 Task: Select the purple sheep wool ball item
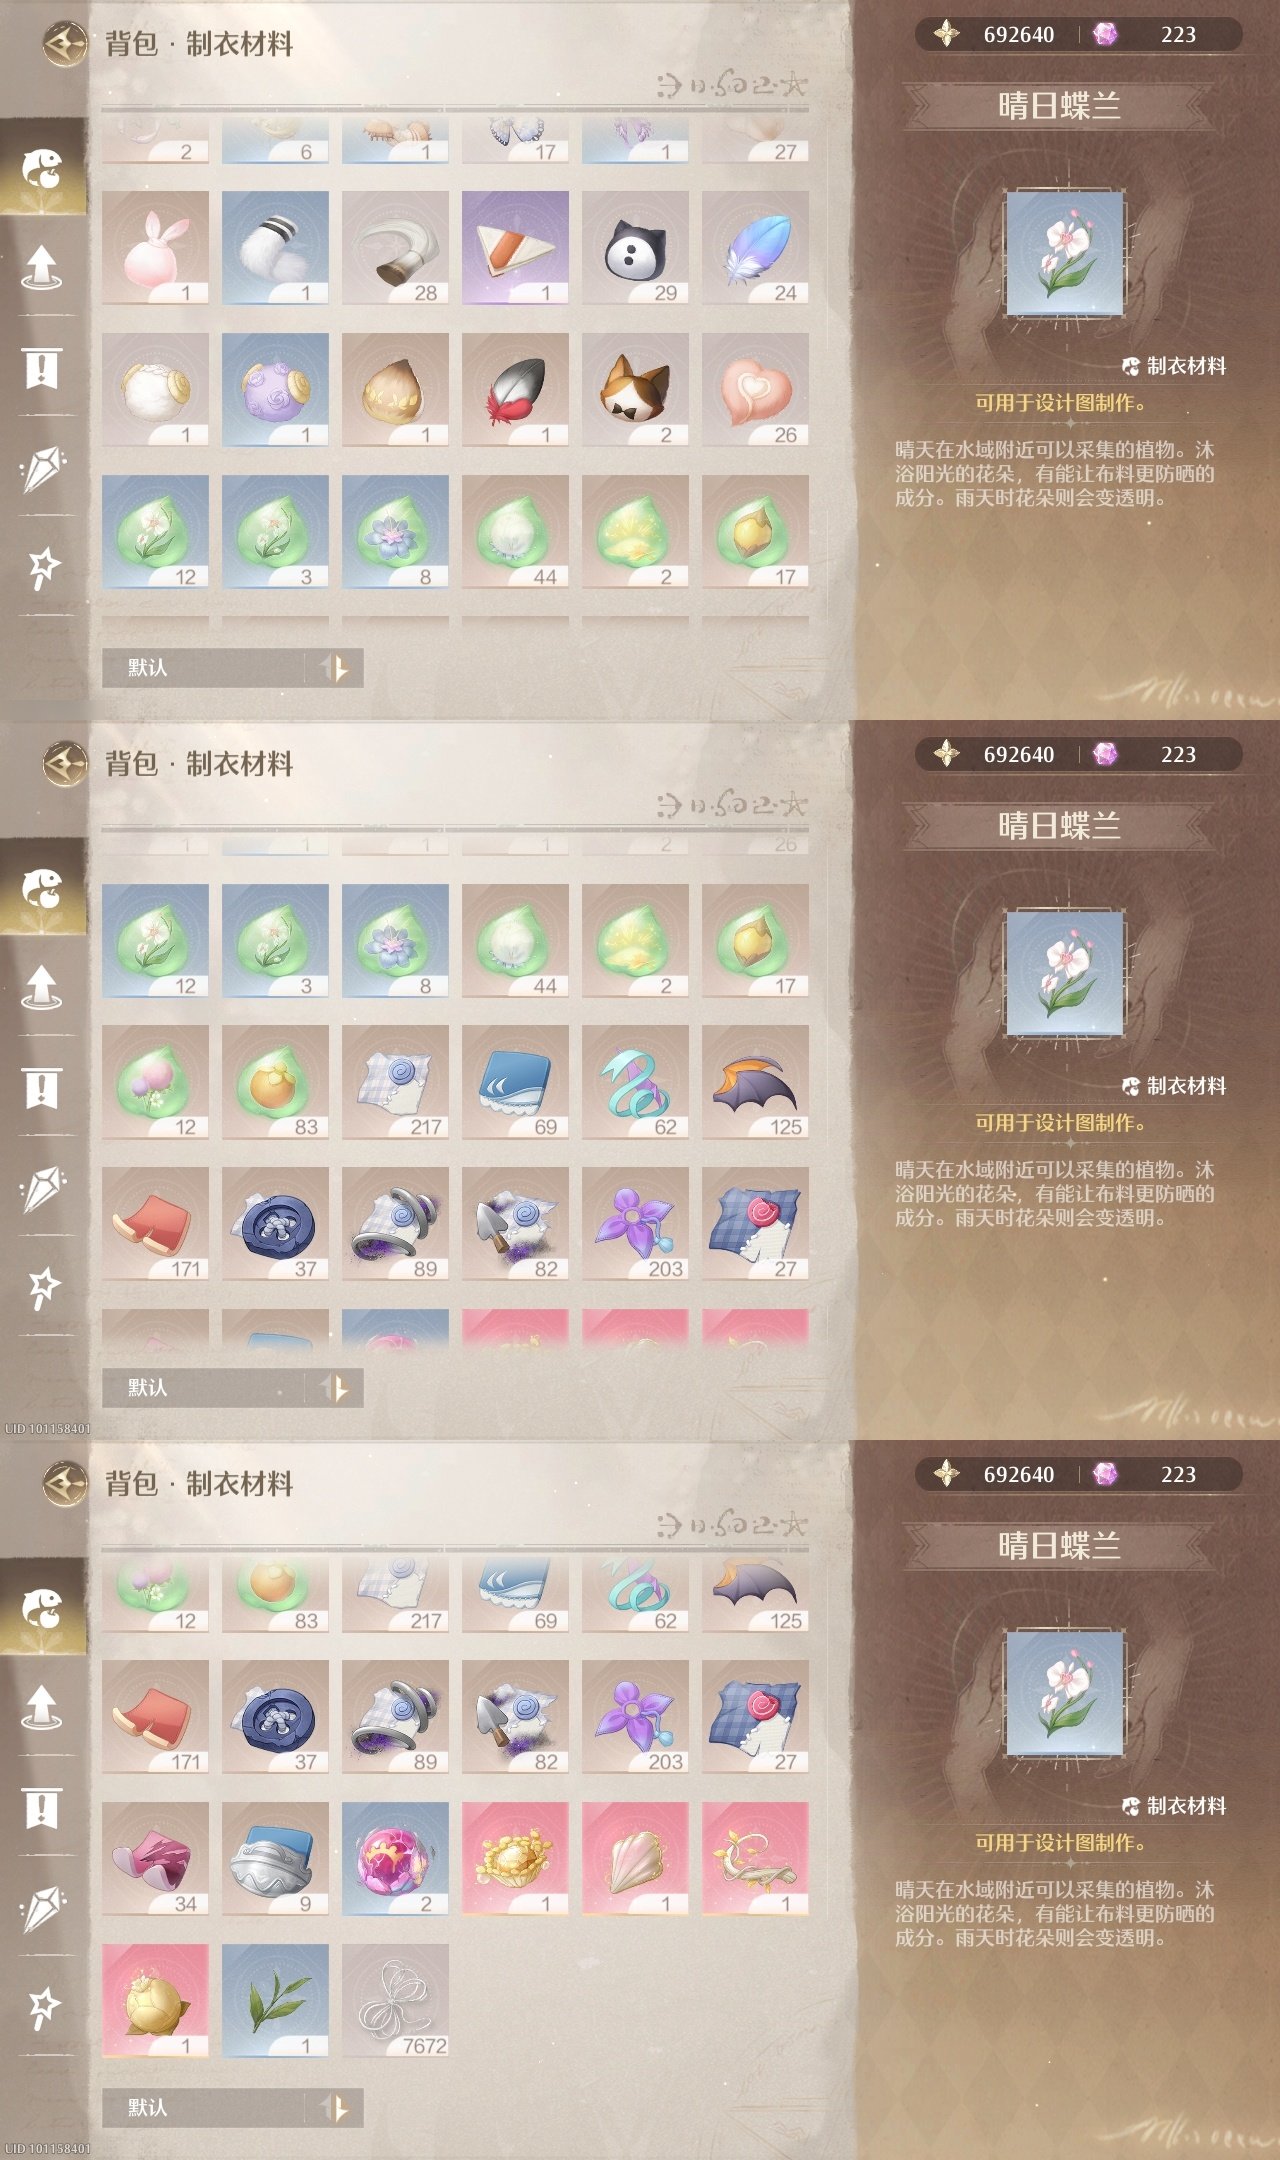coord(275,389)
